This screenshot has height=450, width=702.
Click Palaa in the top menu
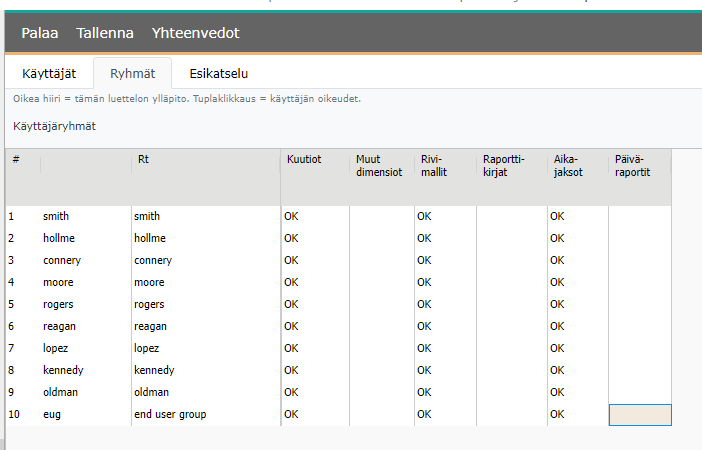(40, 33)
